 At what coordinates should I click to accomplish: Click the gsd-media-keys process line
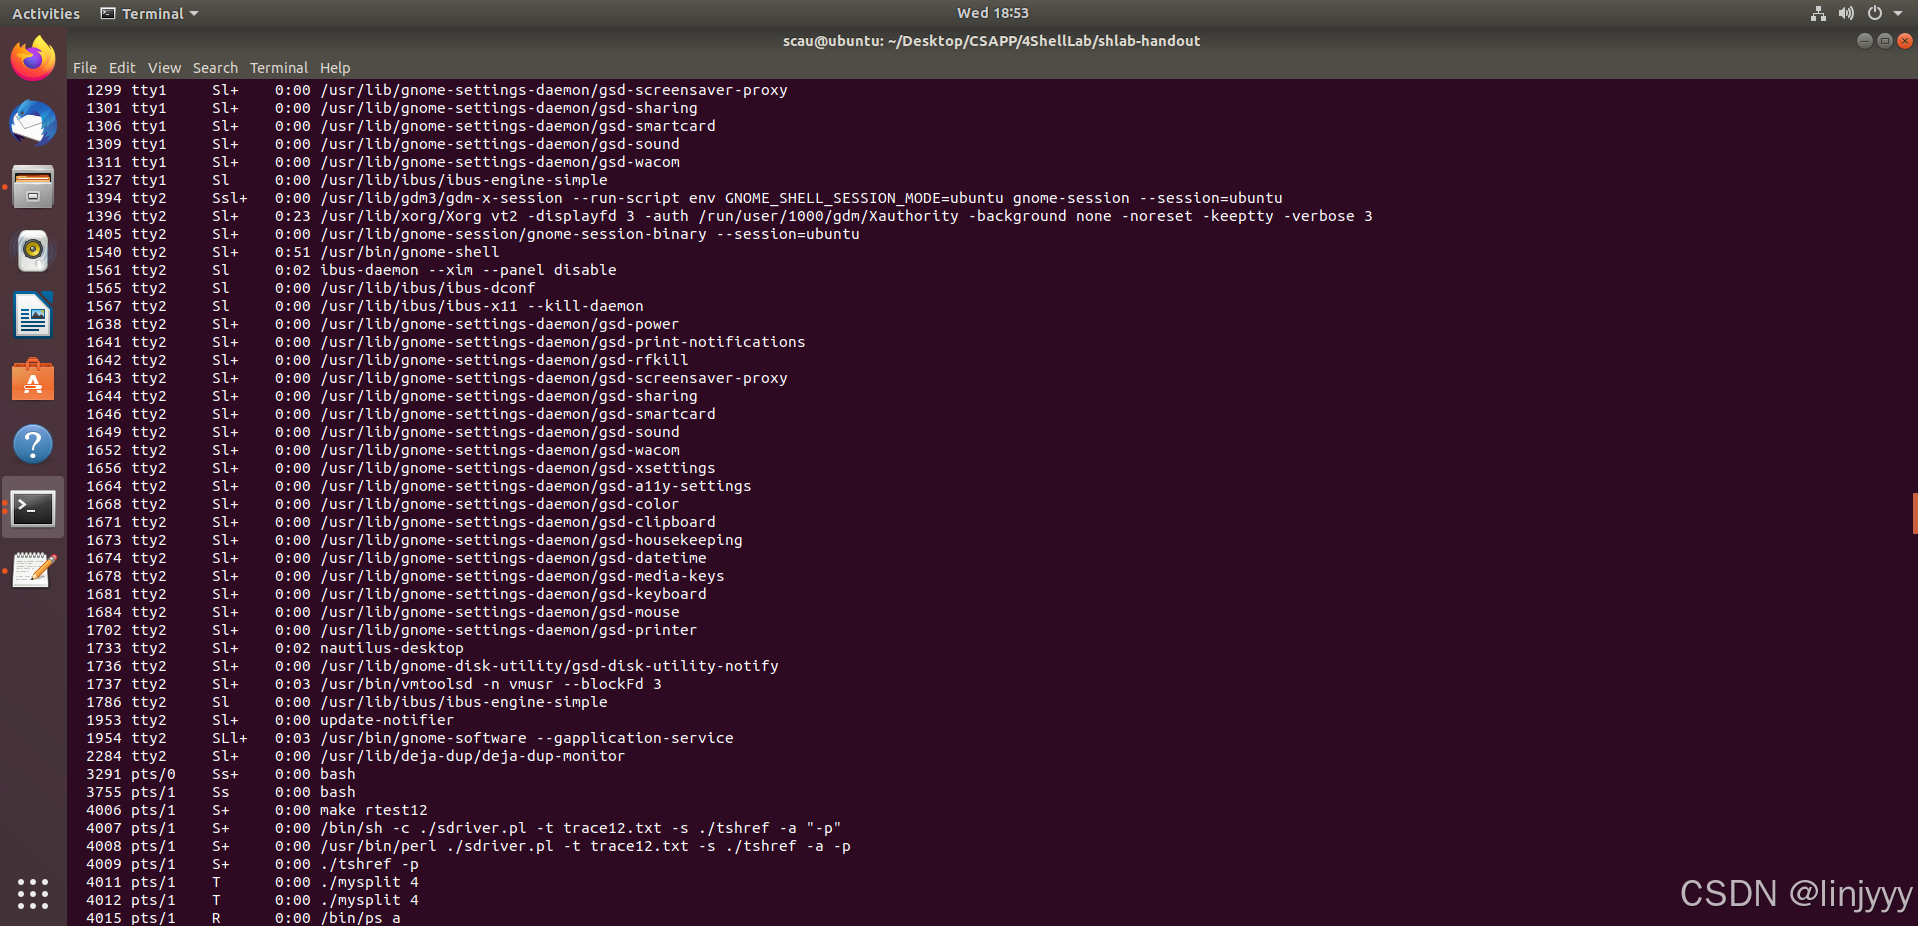(405, 576)
